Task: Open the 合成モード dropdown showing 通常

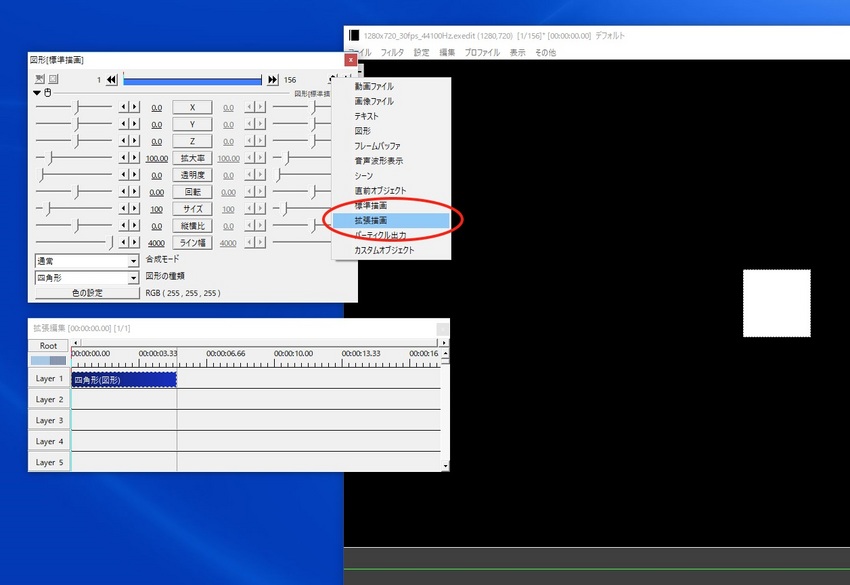Action: click(x=86, y=260)
